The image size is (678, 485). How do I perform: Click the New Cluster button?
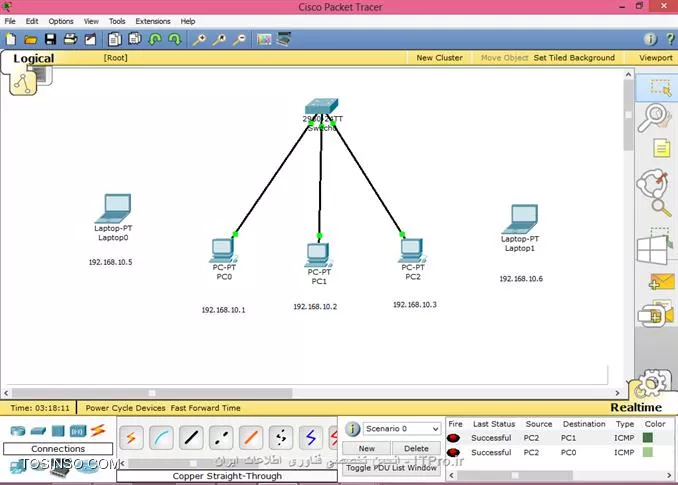tap(439, 57)
